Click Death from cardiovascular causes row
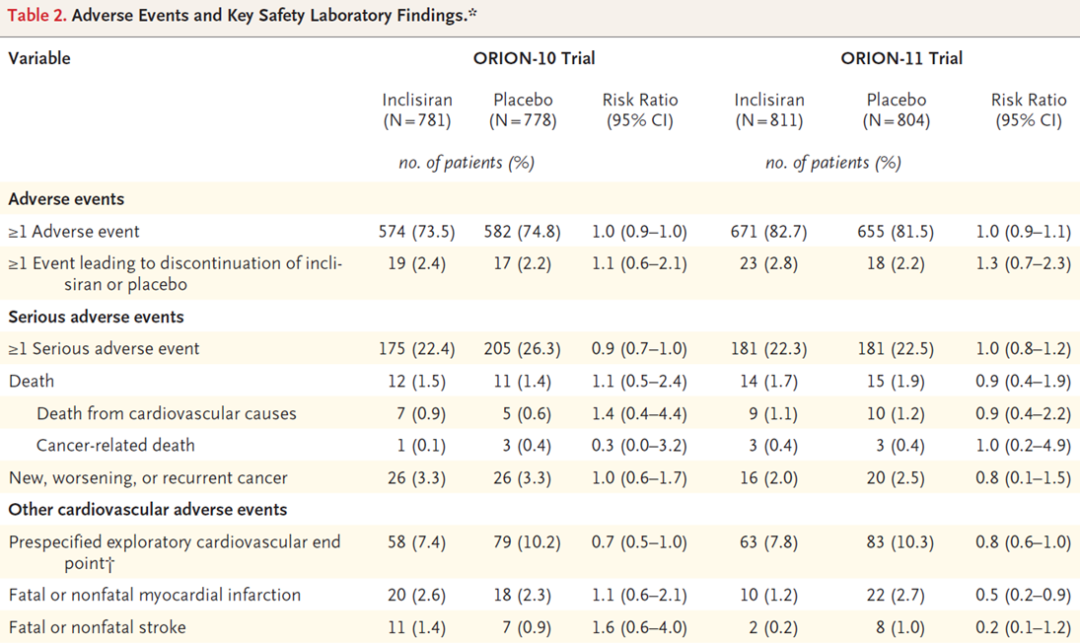The width and height of the screenshot is (1080, 643). click(x=166, y=413)
